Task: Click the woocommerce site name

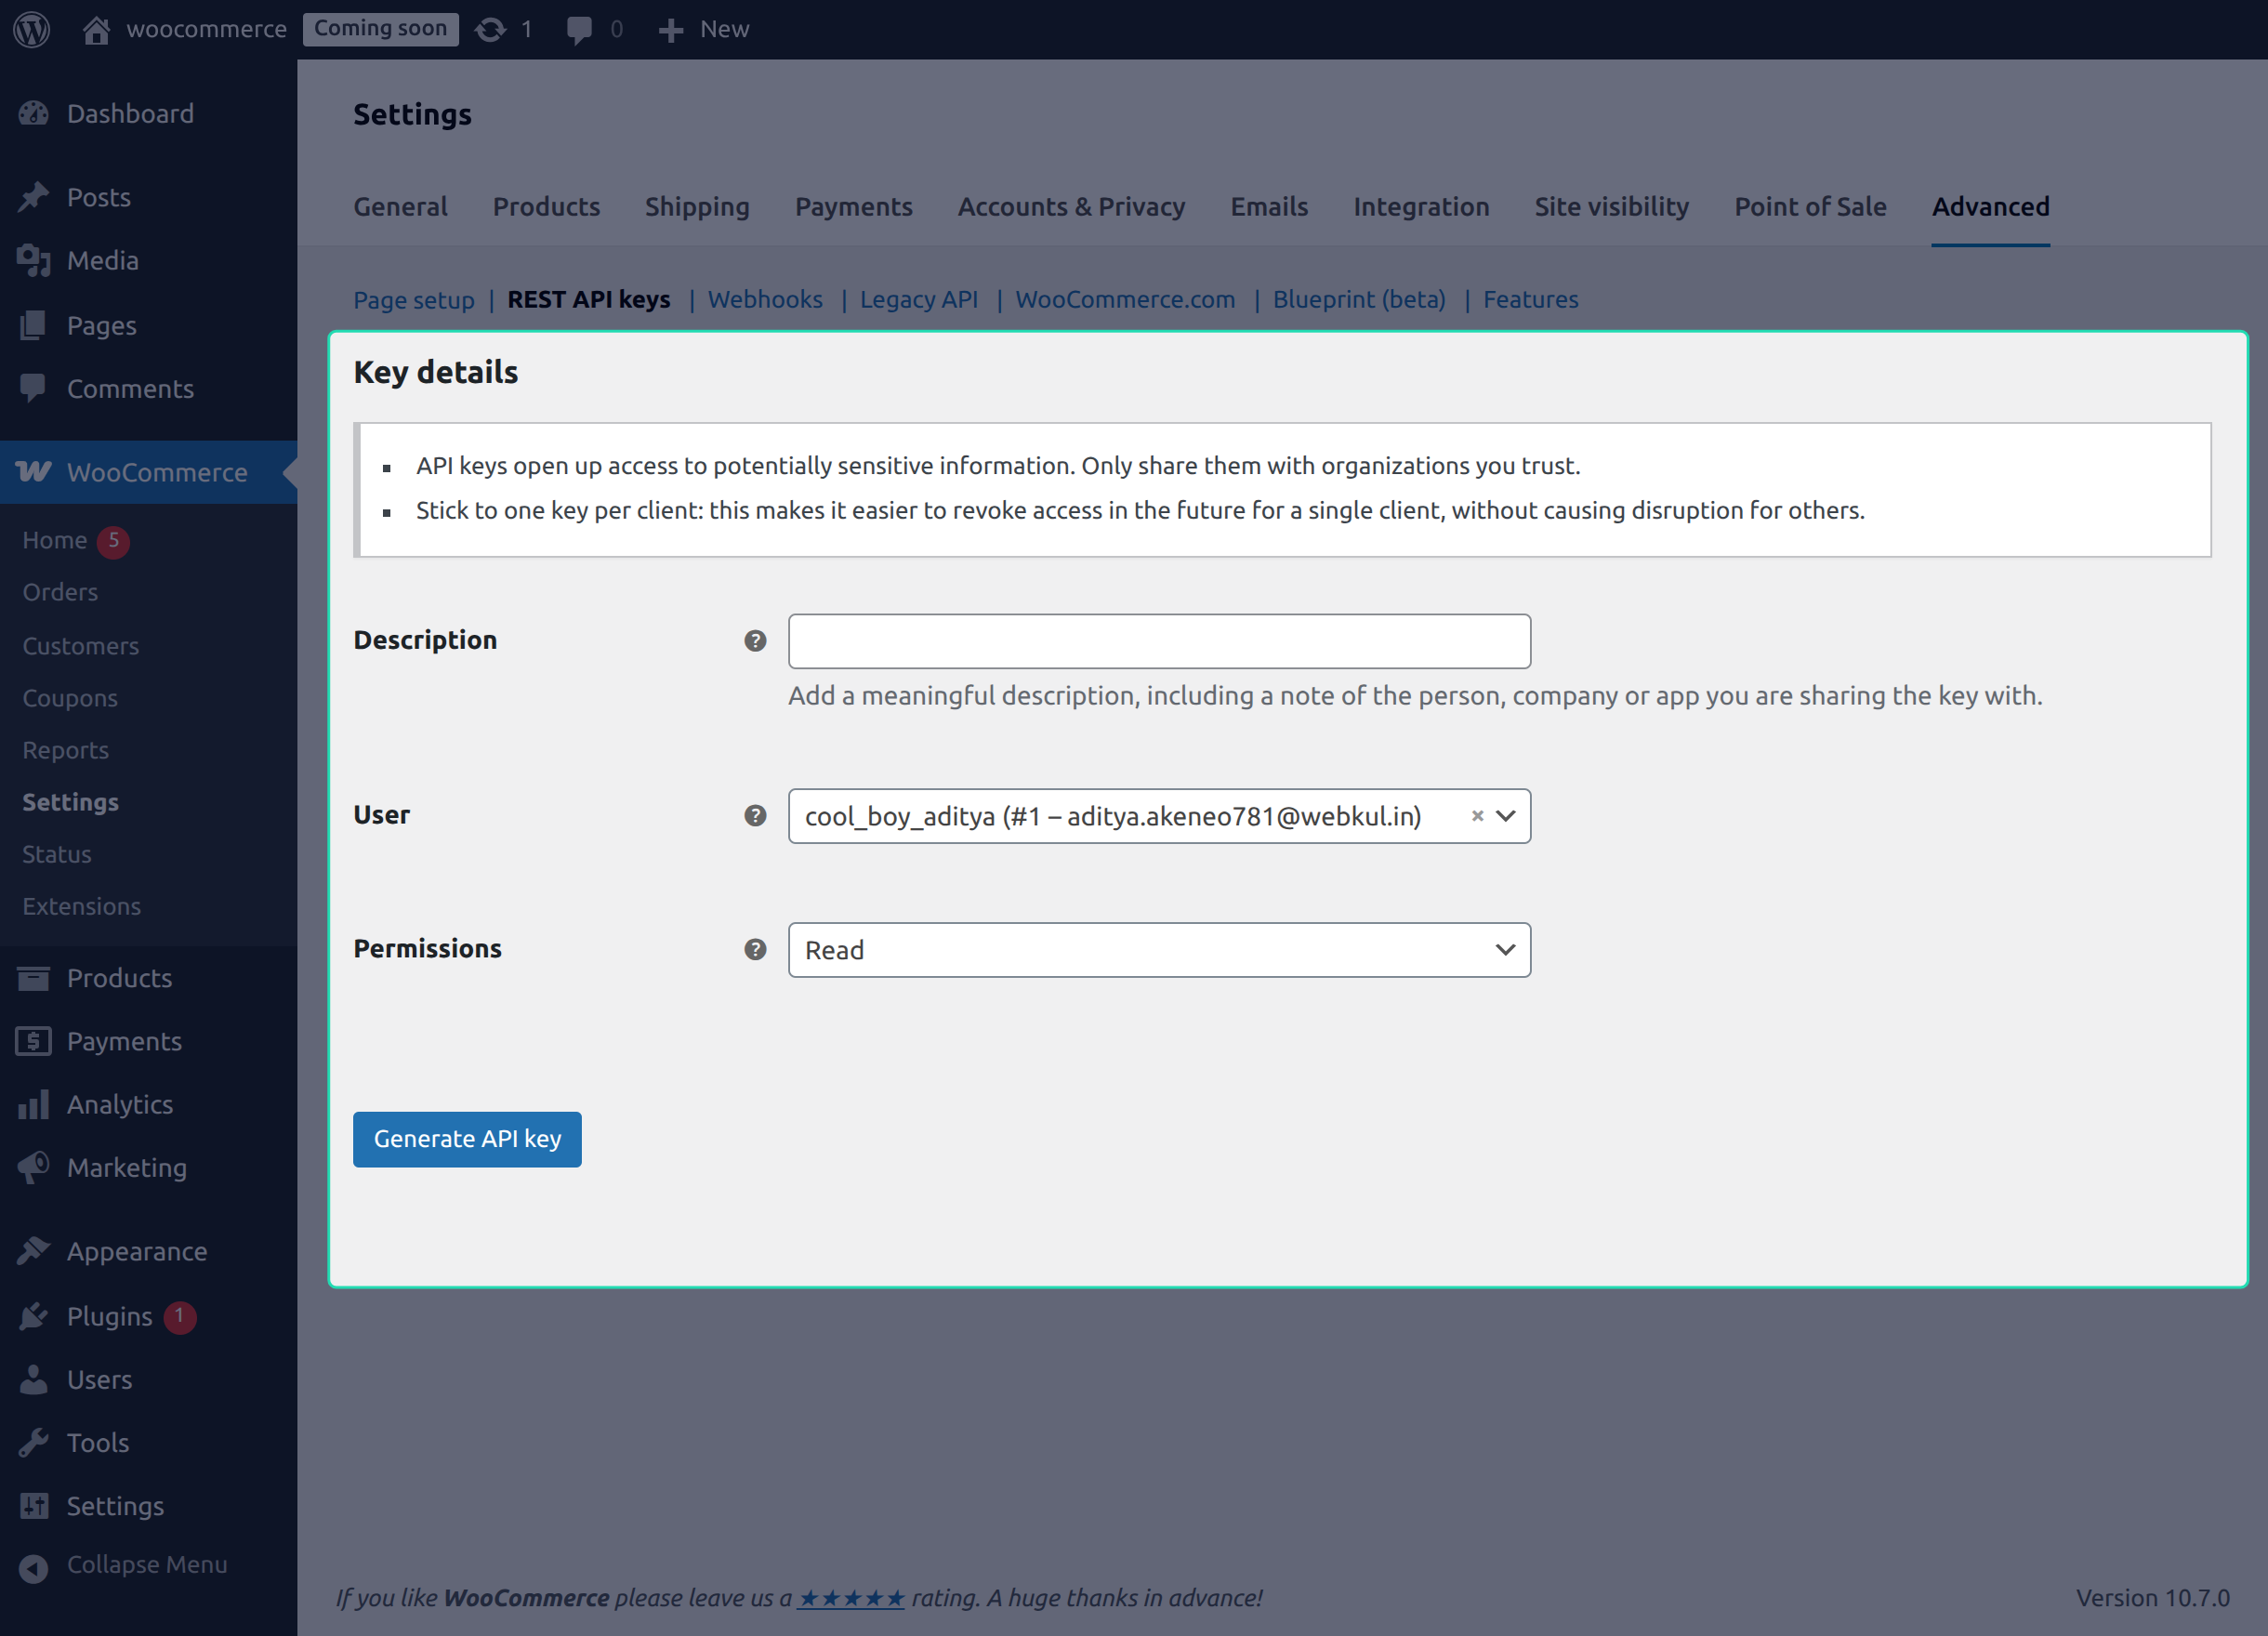Action: coord(206,29)
